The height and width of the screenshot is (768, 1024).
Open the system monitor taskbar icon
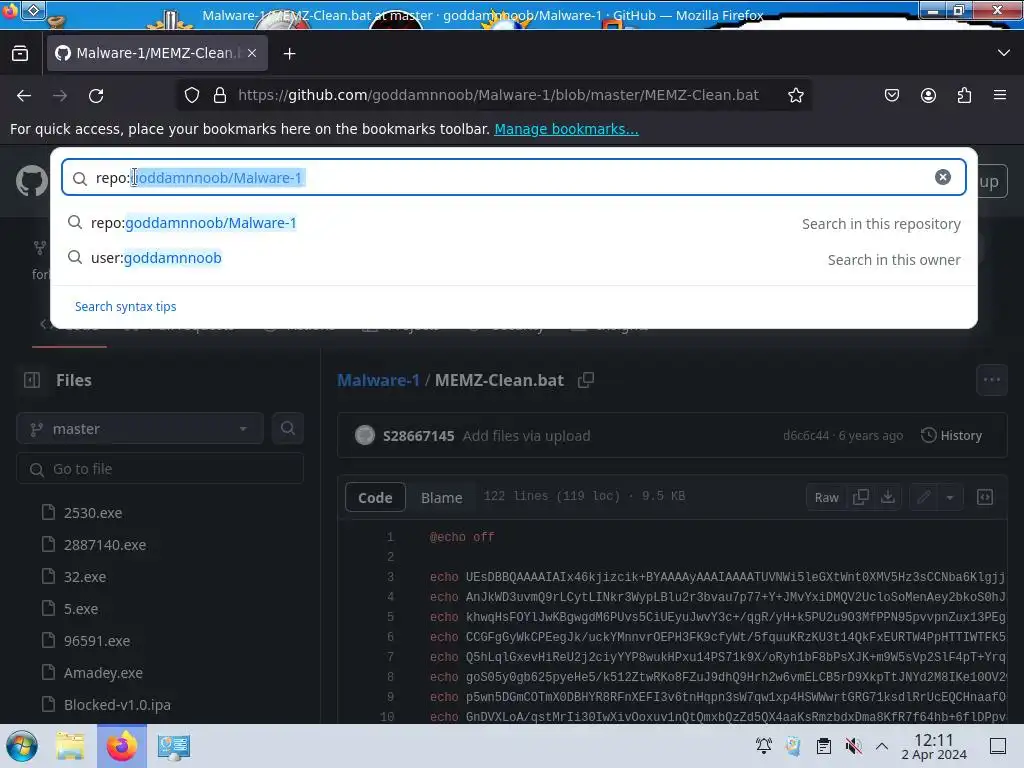(x=173, y=746)
